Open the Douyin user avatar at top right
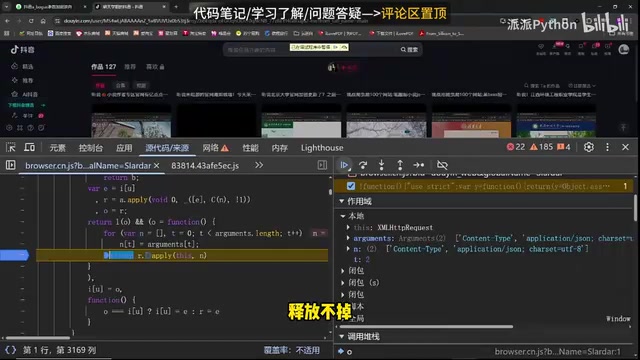 tap(624, 49)
